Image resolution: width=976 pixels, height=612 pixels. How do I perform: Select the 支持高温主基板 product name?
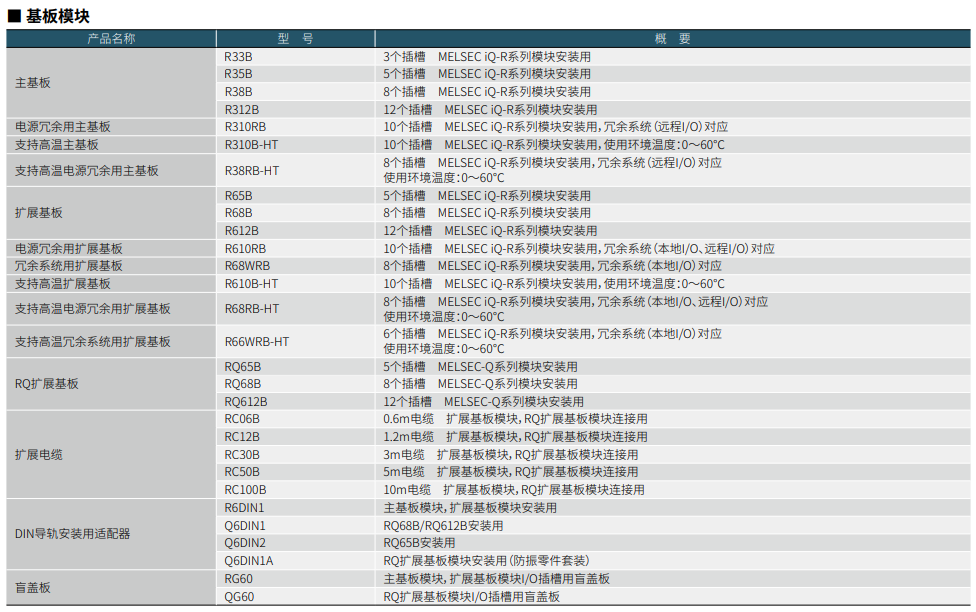57,144
